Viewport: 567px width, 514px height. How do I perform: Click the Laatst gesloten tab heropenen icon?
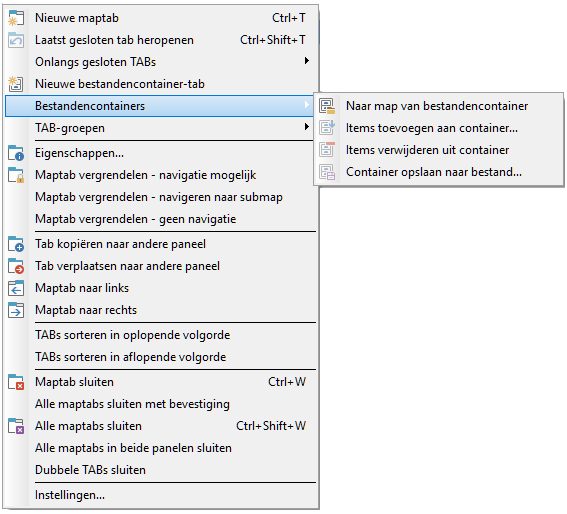click(x=16, y=40)
